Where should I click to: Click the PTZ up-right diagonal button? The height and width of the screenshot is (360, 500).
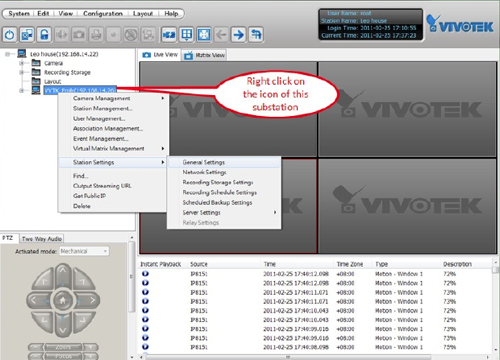83,280
